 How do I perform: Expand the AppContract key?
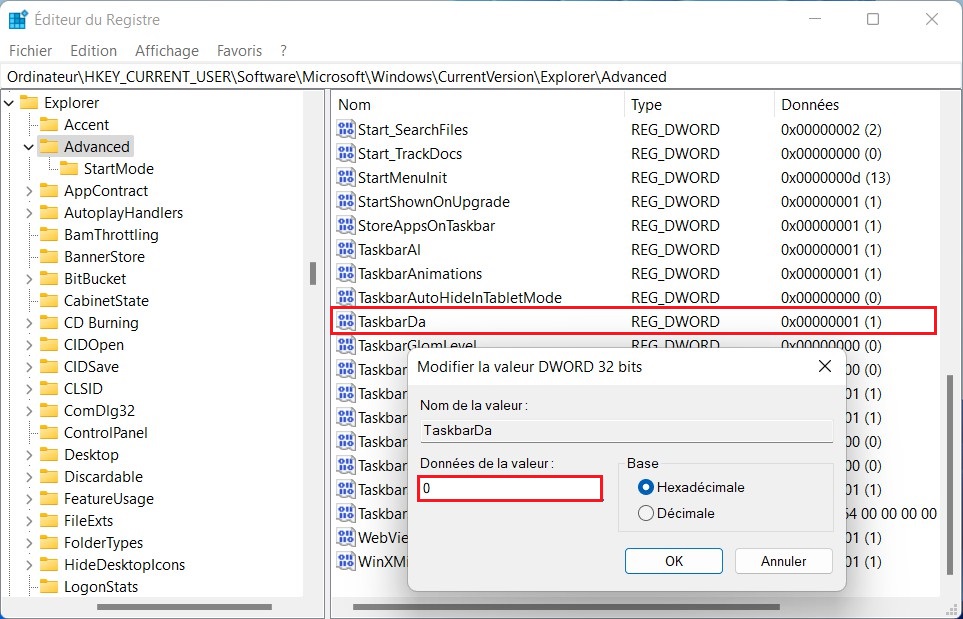coord(28,191)
